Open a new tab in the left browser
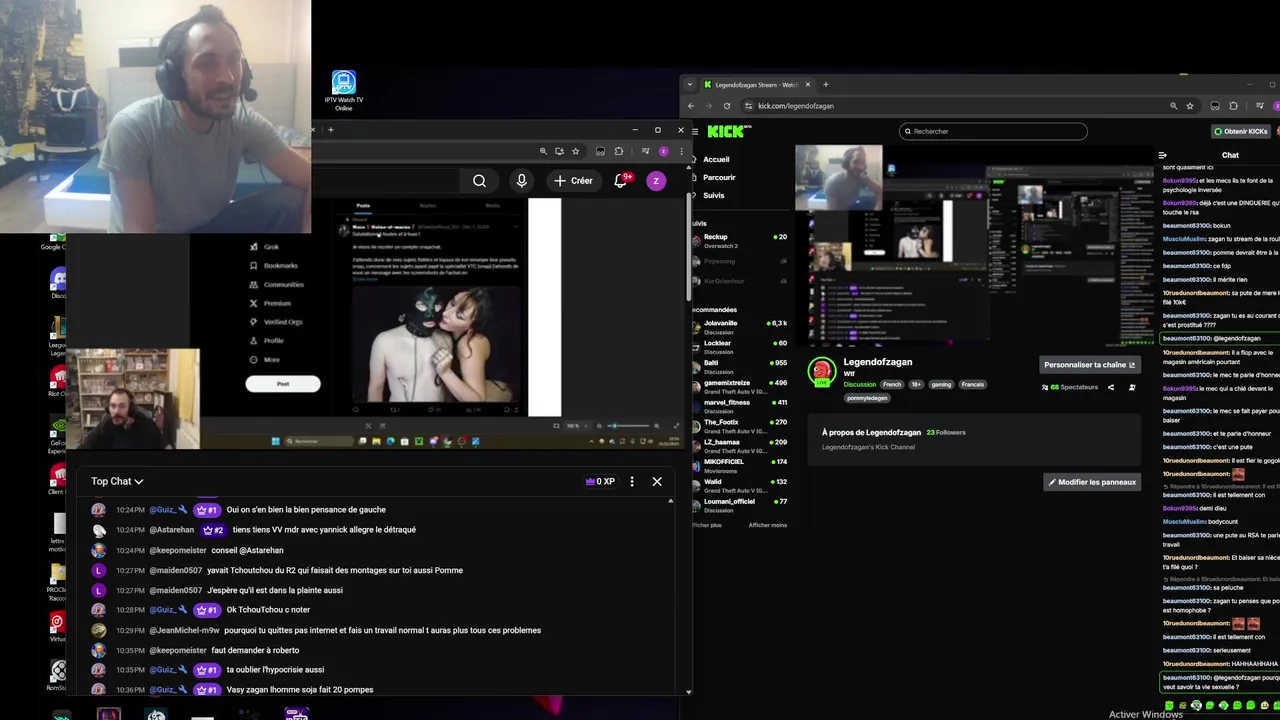The width and height of the screenshot is (1280, 720). pos(331,129)
